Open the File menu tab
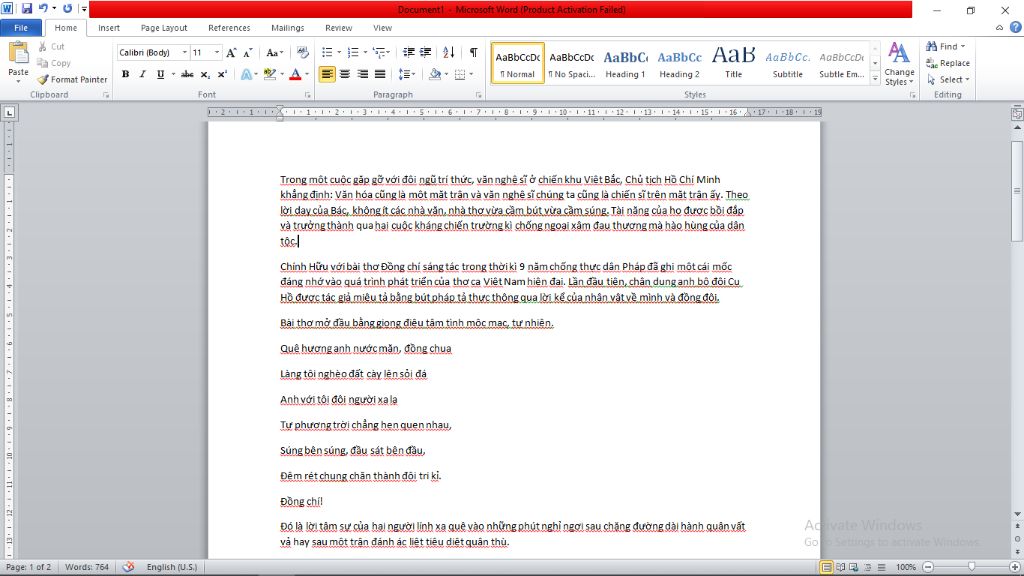 pos(20,28)
